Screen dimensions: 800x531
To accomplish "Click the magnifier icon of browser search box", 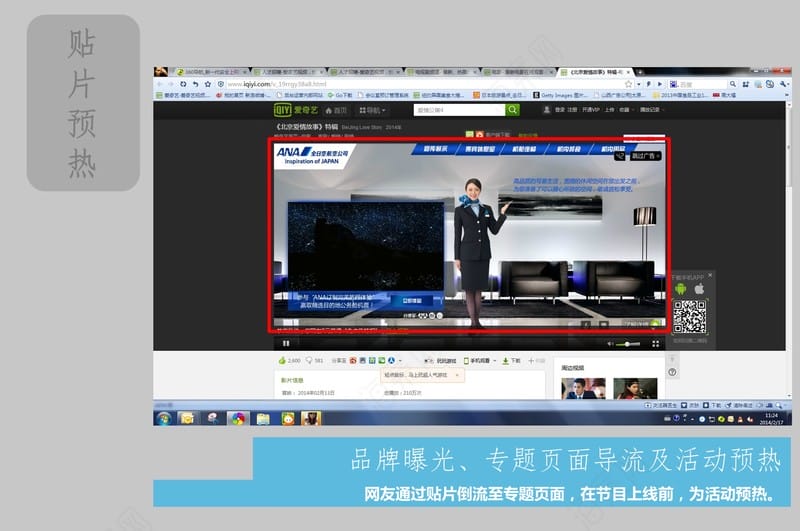I will point(733,84).
